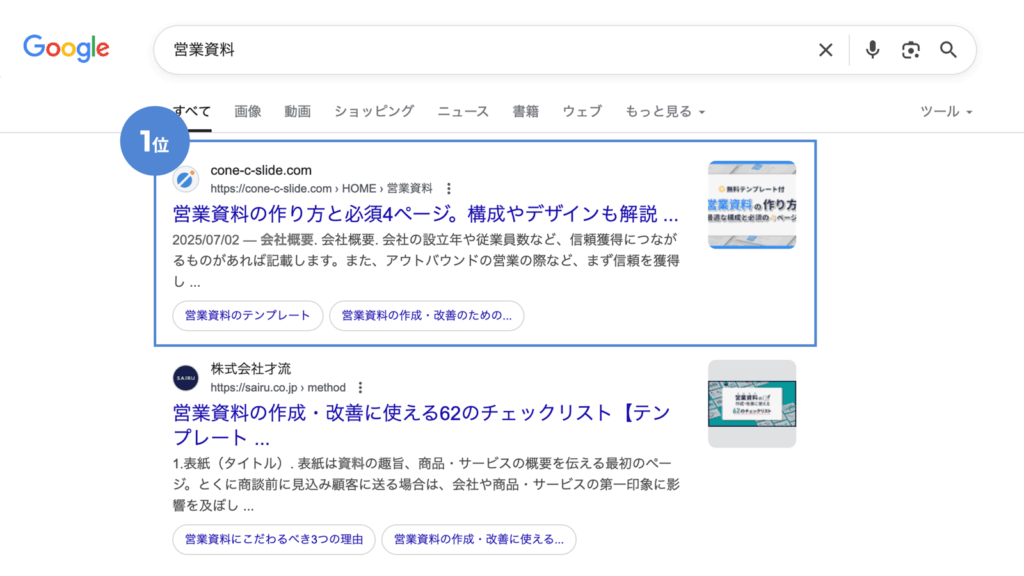The height and width of the screenshot is (576, 1024).
Task: Click the URL https://cone-c-slide.com › HOME › 営業資料
Action: (321, 189)
